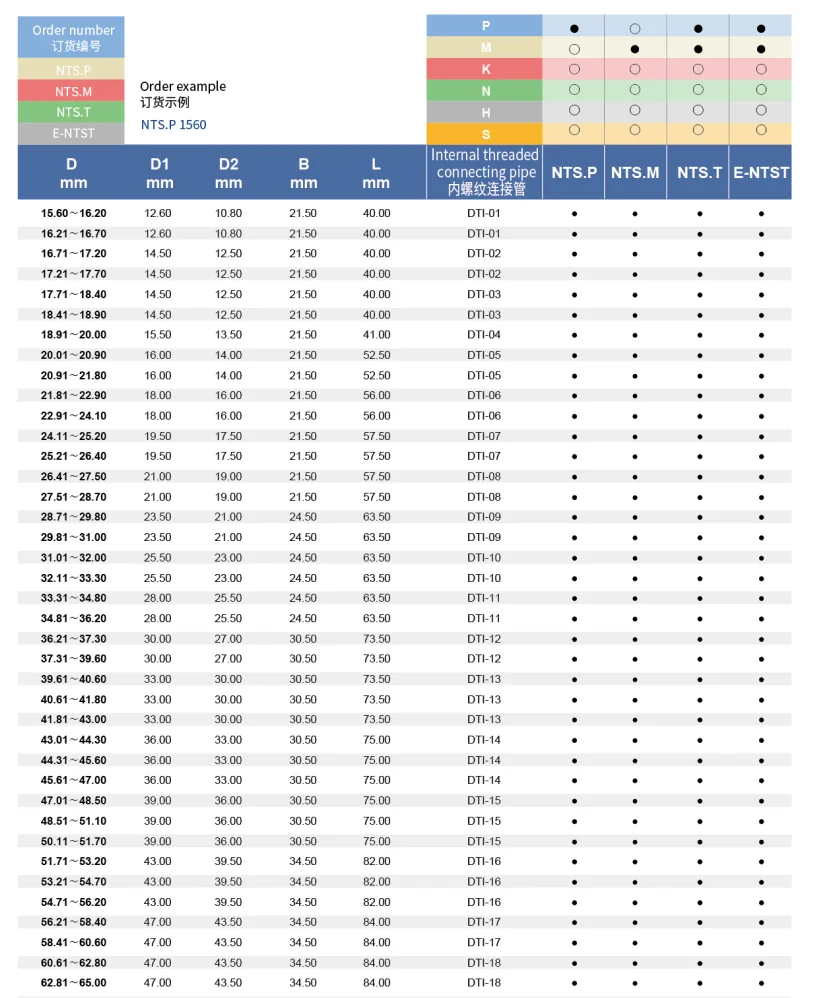Viewport: 813px width, 998px height.
Task: Click the hollow circle in K row under NTS.T
Action: [698, 69]
